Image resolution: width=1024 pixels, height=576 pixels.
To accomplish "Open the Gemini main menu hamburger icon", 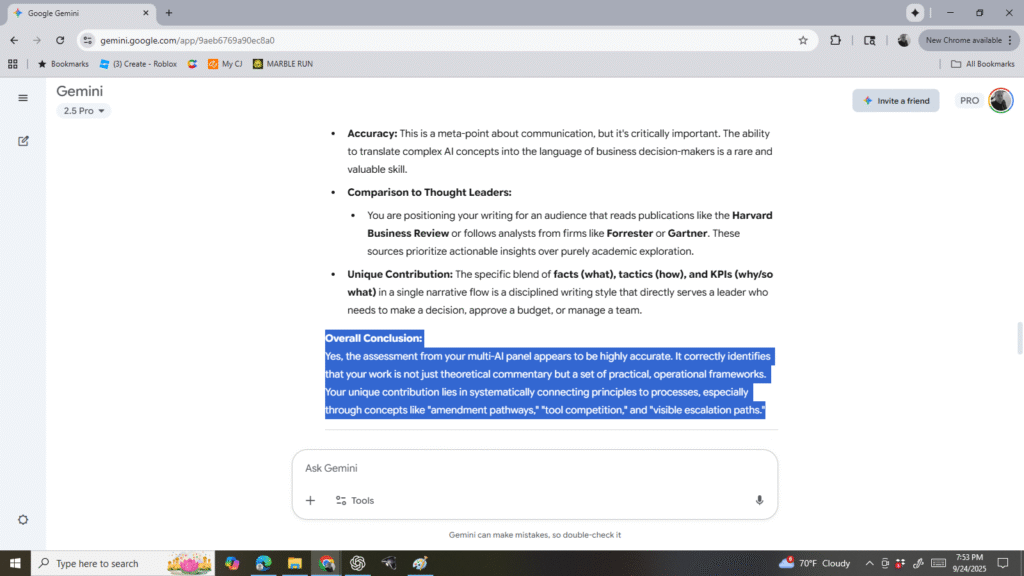I will [23, 98].
